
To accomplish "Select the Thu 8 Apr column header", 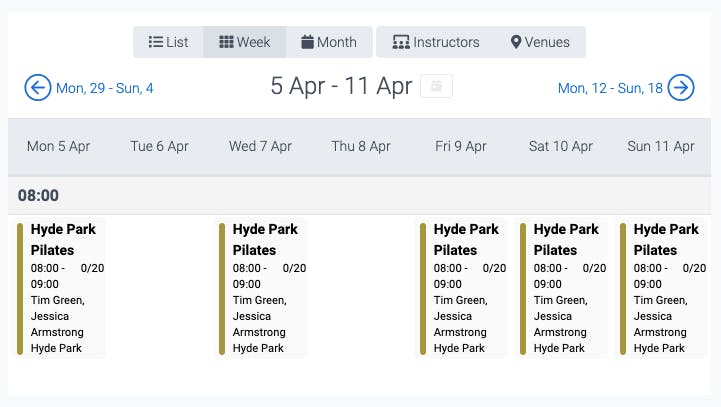I will pyautogui.click(x=361, y=146).
